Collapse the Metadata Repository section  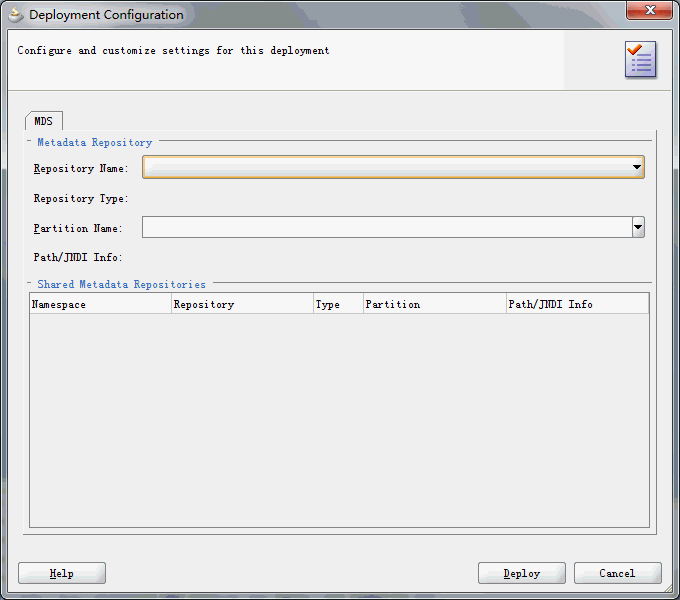(29, 141)
